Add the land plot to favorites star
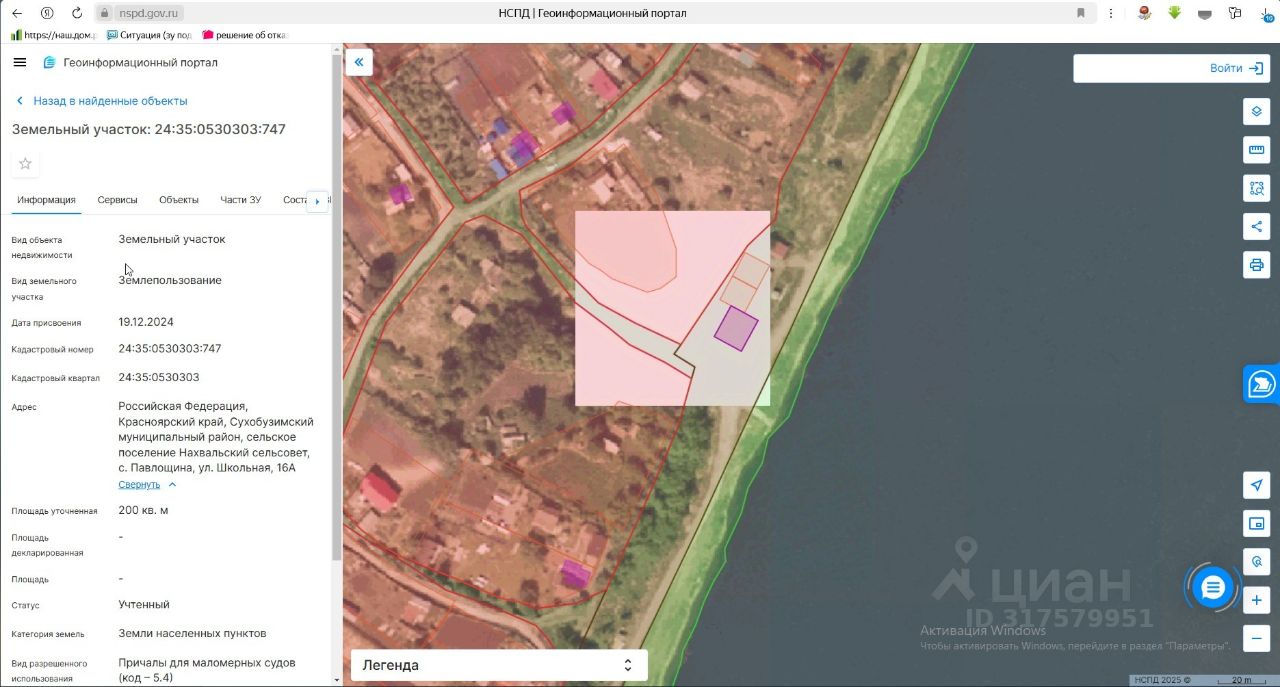Viewport: 1280px width, 687px height. click(25, 164)
